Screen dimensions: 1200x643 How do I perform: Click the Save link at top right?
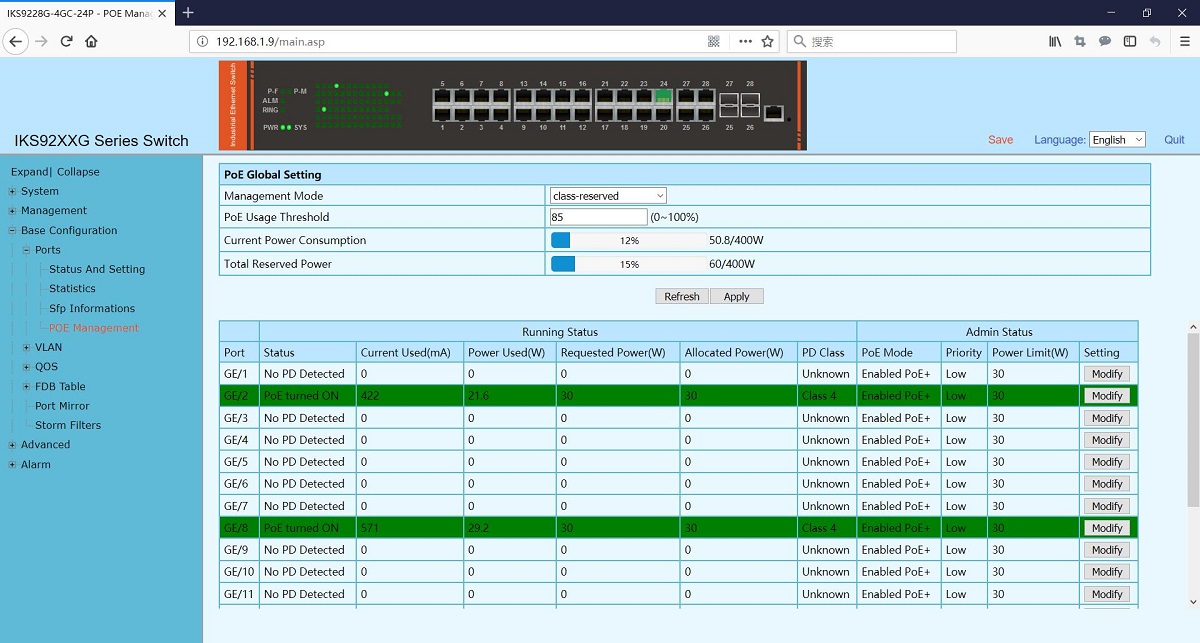pyautogui.click(x=1000, y=140)
